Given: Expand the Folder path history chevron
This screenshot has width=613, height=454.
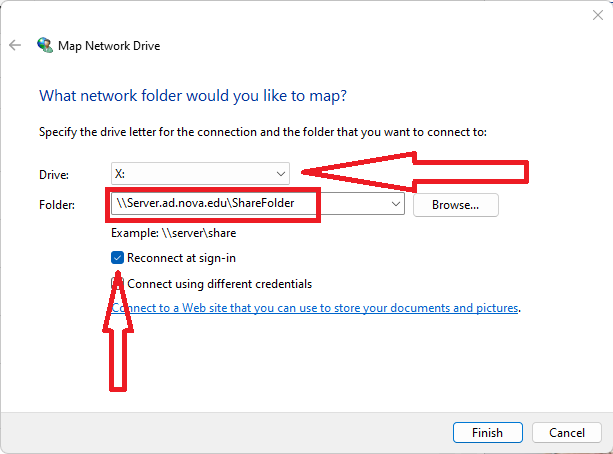Looking at the screenshot, I should click(396, 204).
